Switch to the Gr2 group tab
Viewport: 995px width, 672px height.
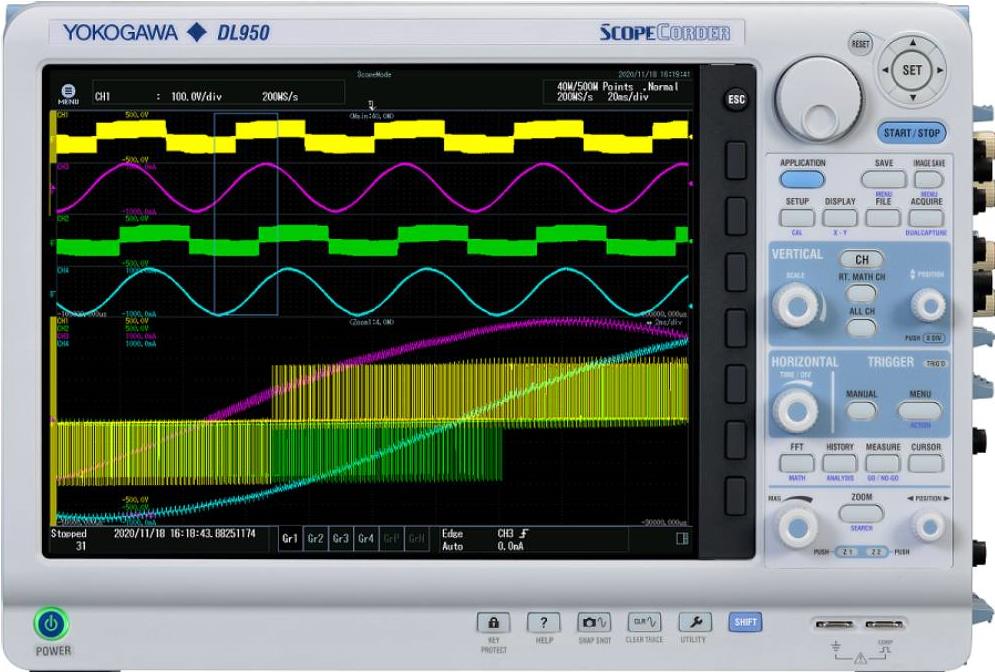pyautogui.click(x=315, y=538)
